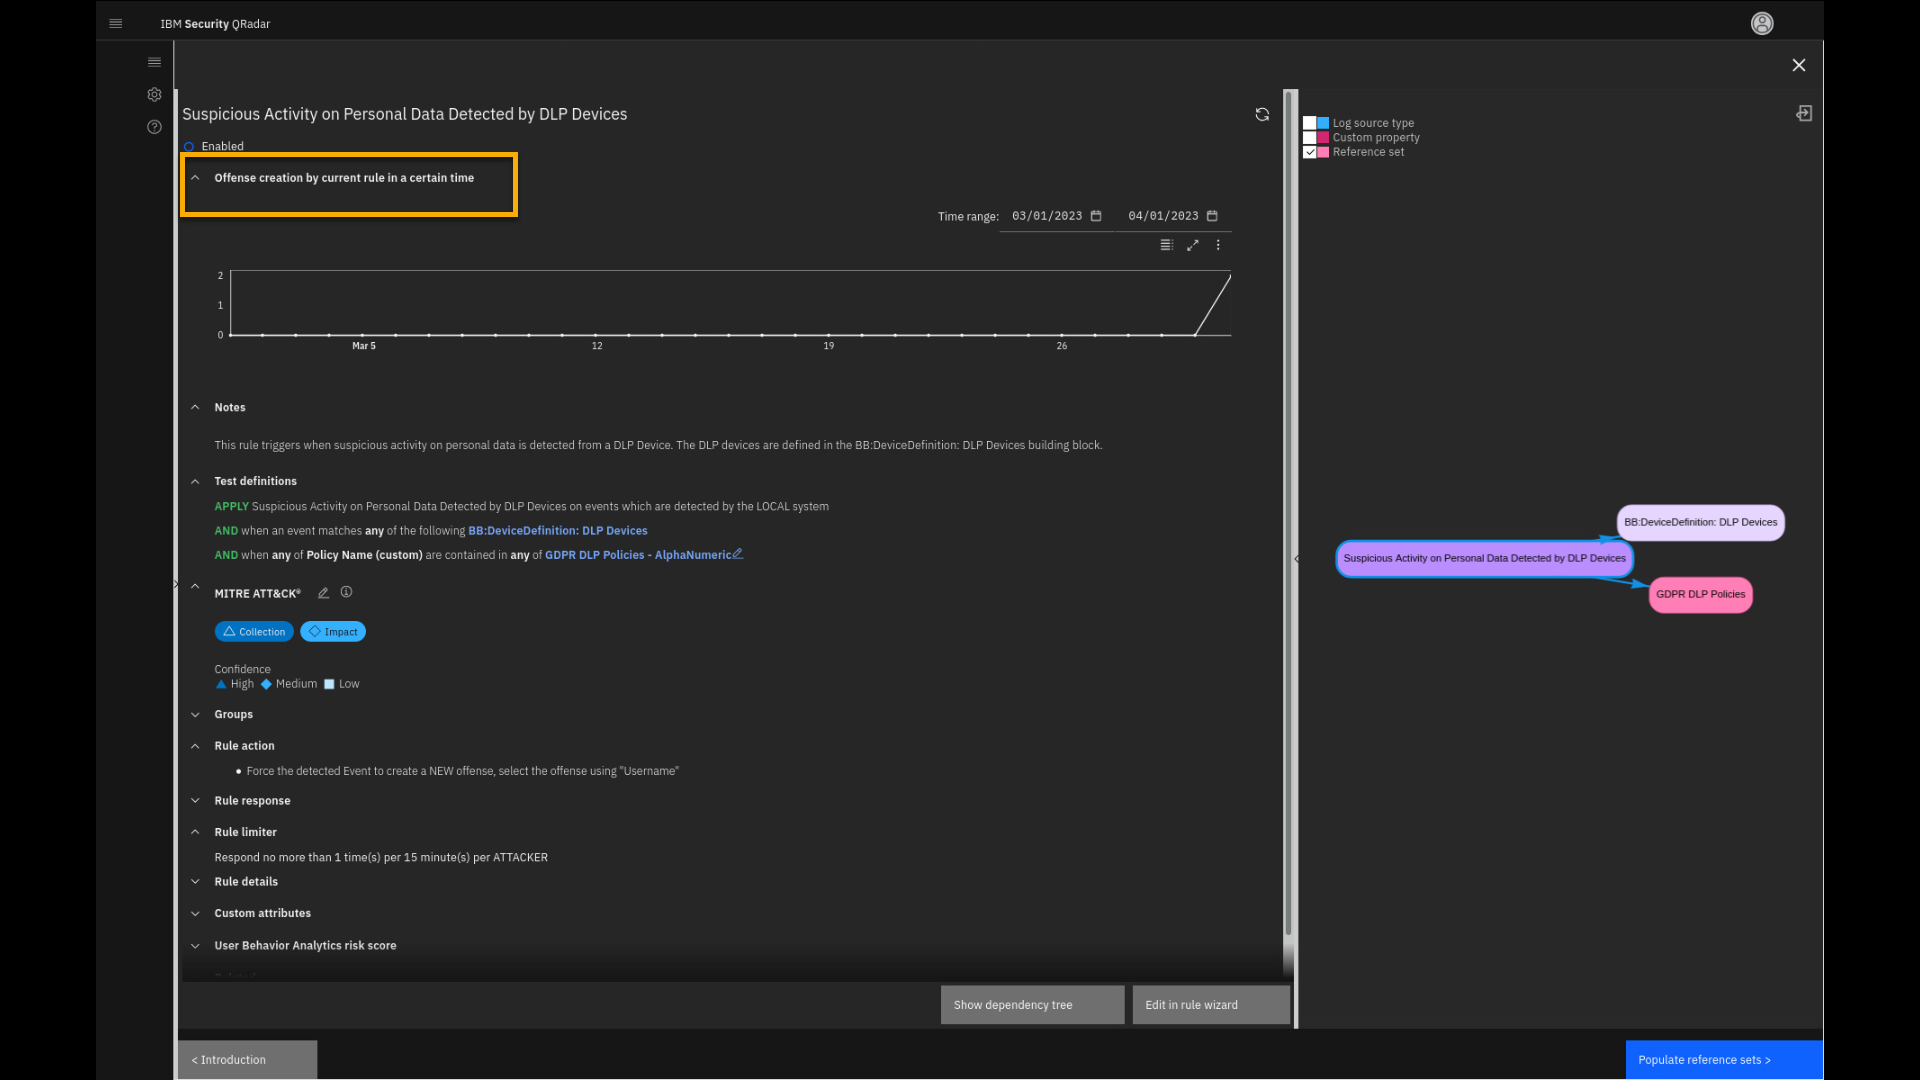Click the export icon at top right of graph
1920x1080 pixels.
[1804, 114]
